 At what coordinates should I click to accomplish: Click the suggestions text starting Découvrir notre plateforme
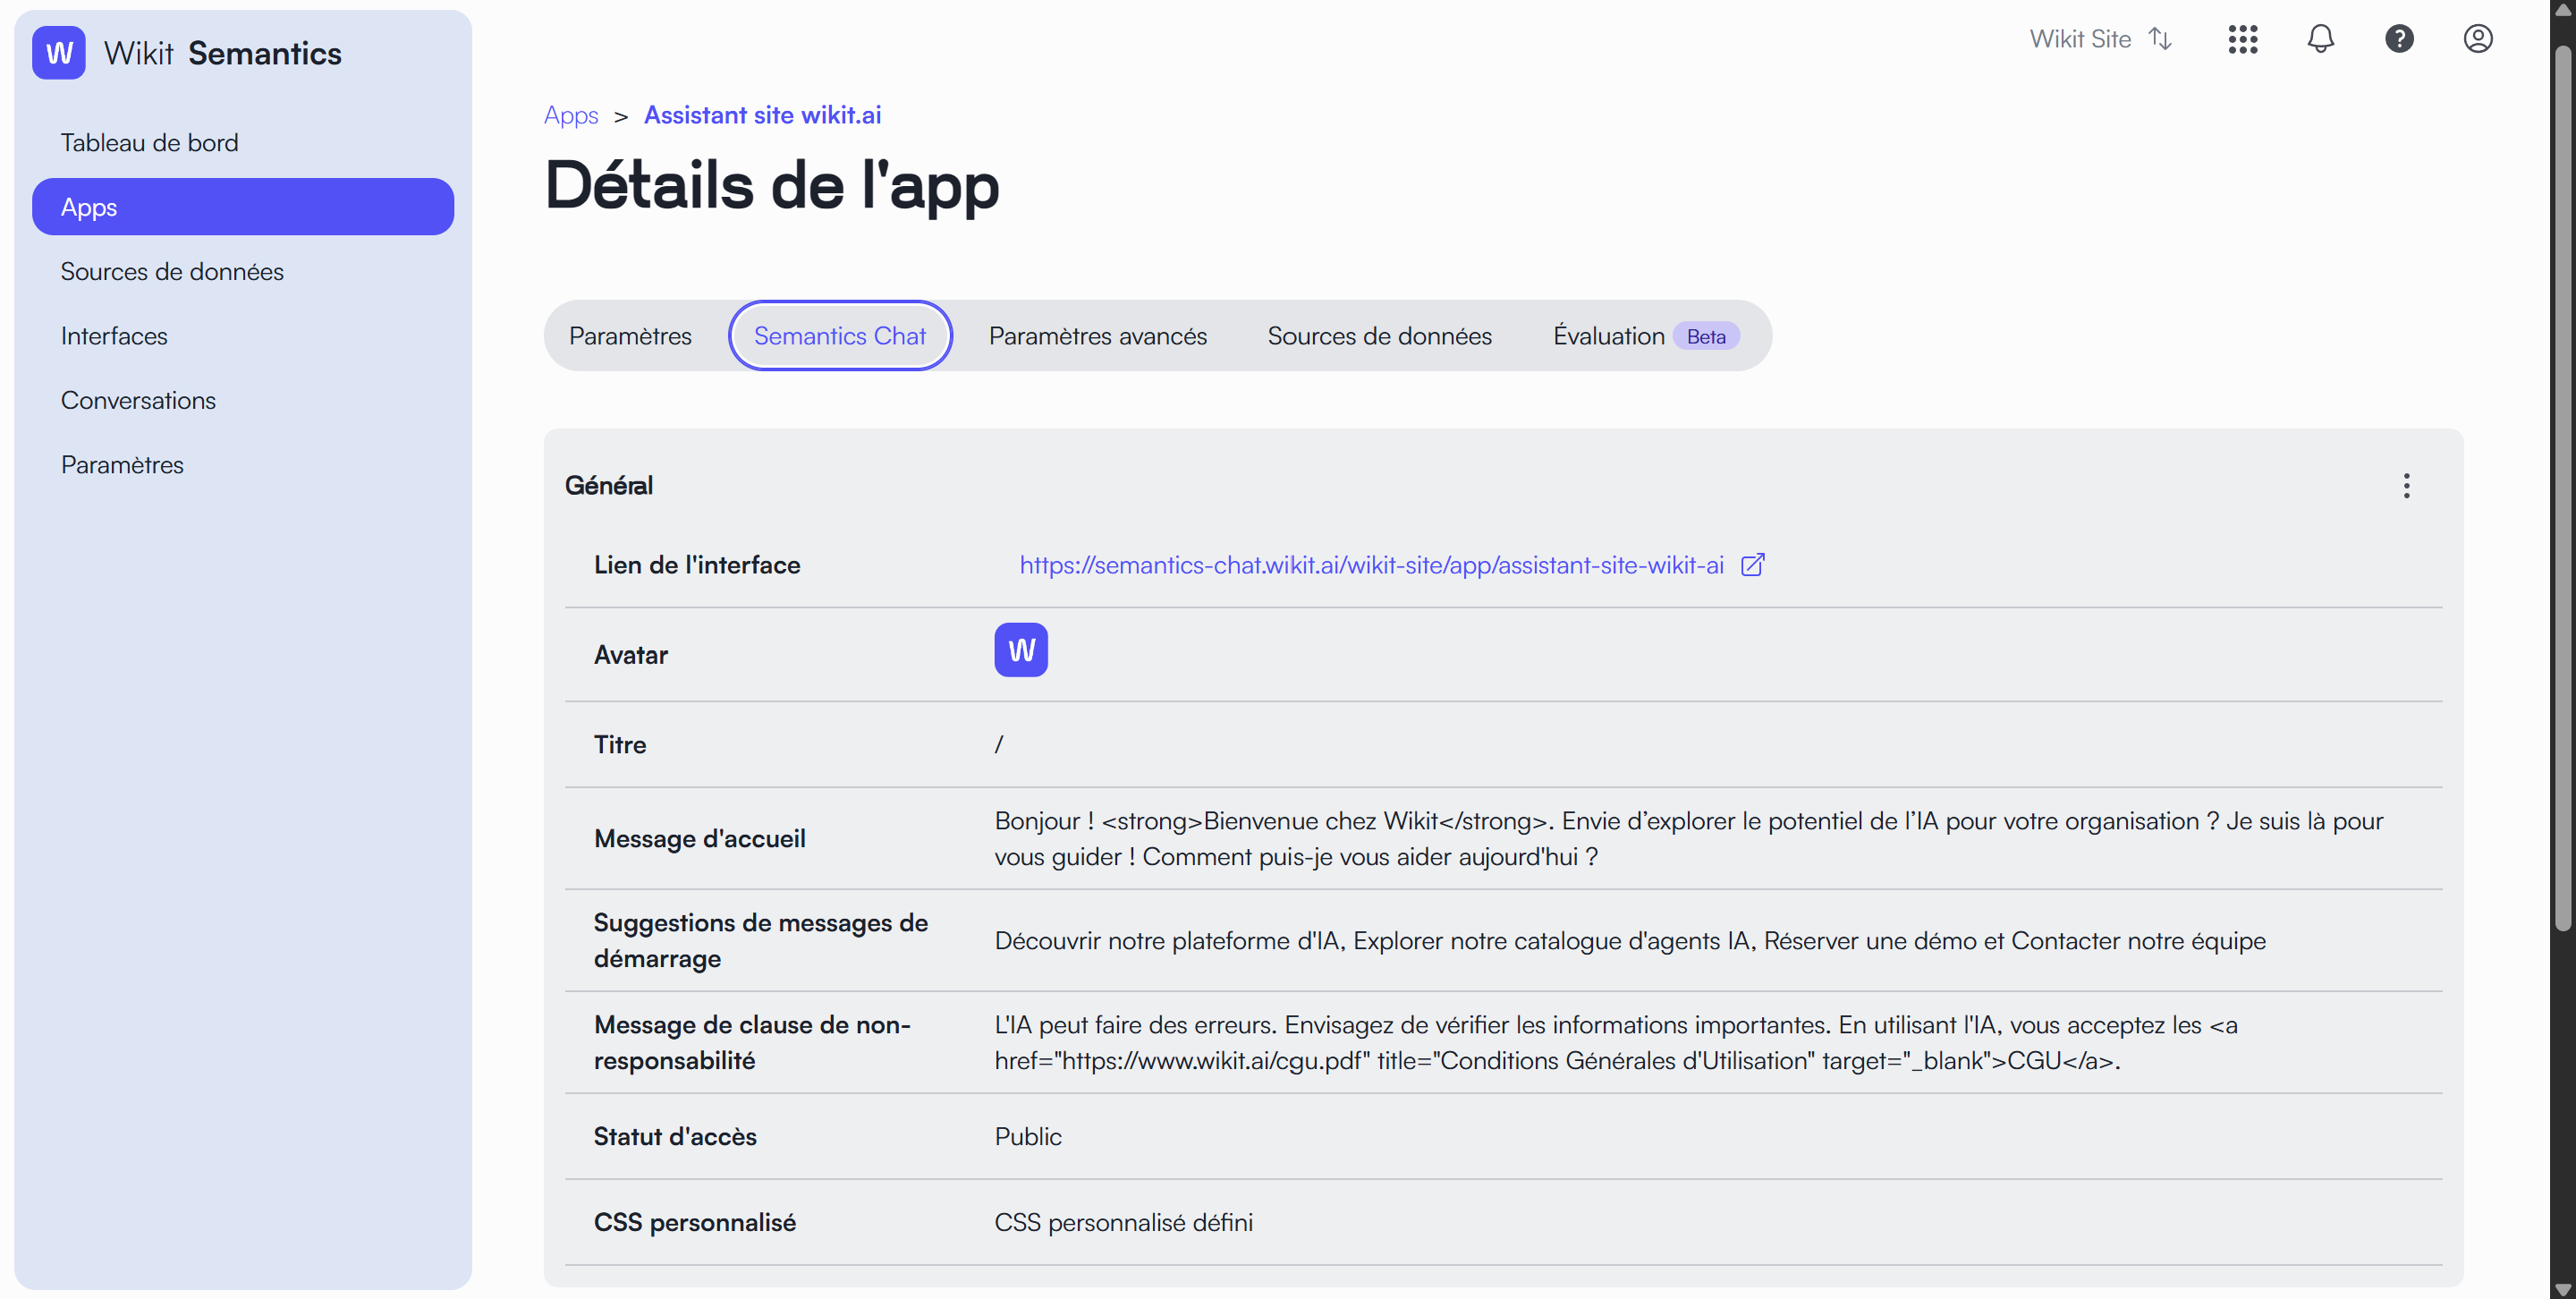click(x=1630, y=941)
